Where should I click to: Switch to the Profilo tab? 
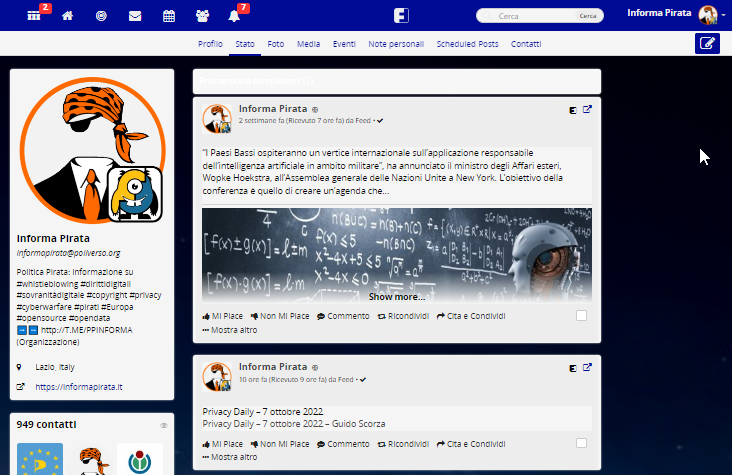click(x=210, y=44)
